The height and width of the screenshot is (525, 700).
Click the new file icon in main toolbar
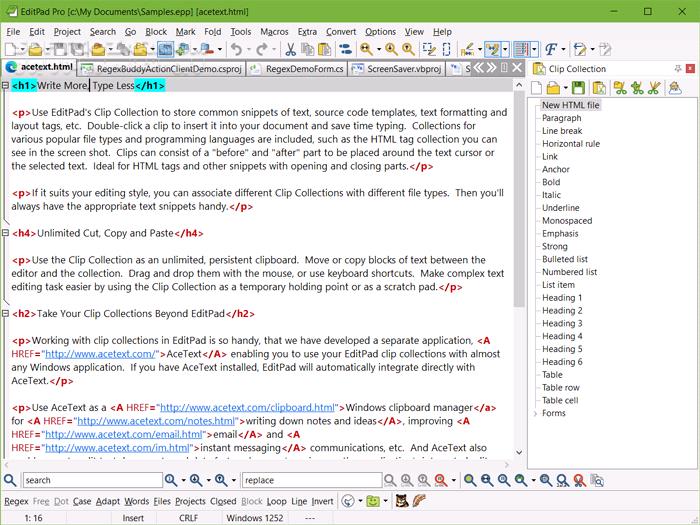[11, 49]
